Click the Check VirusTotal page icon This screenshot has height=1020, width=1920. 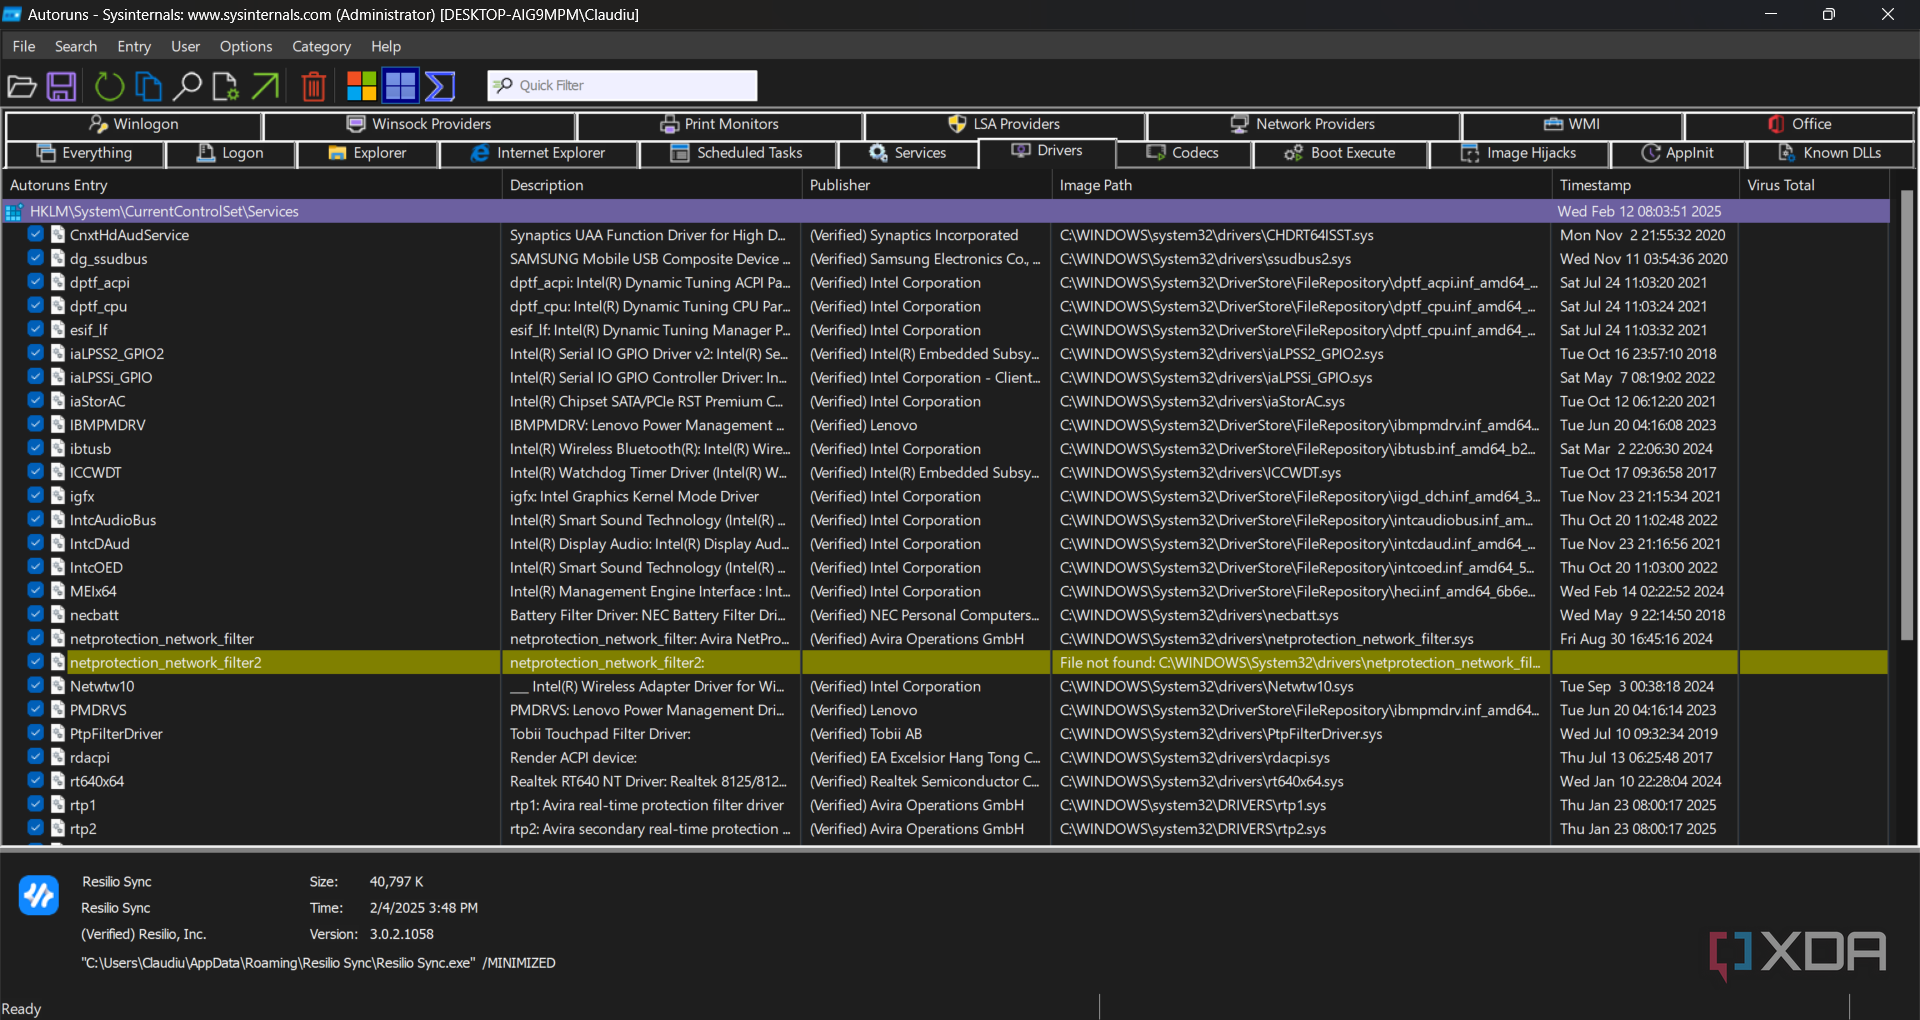click(x=226, y=86)
